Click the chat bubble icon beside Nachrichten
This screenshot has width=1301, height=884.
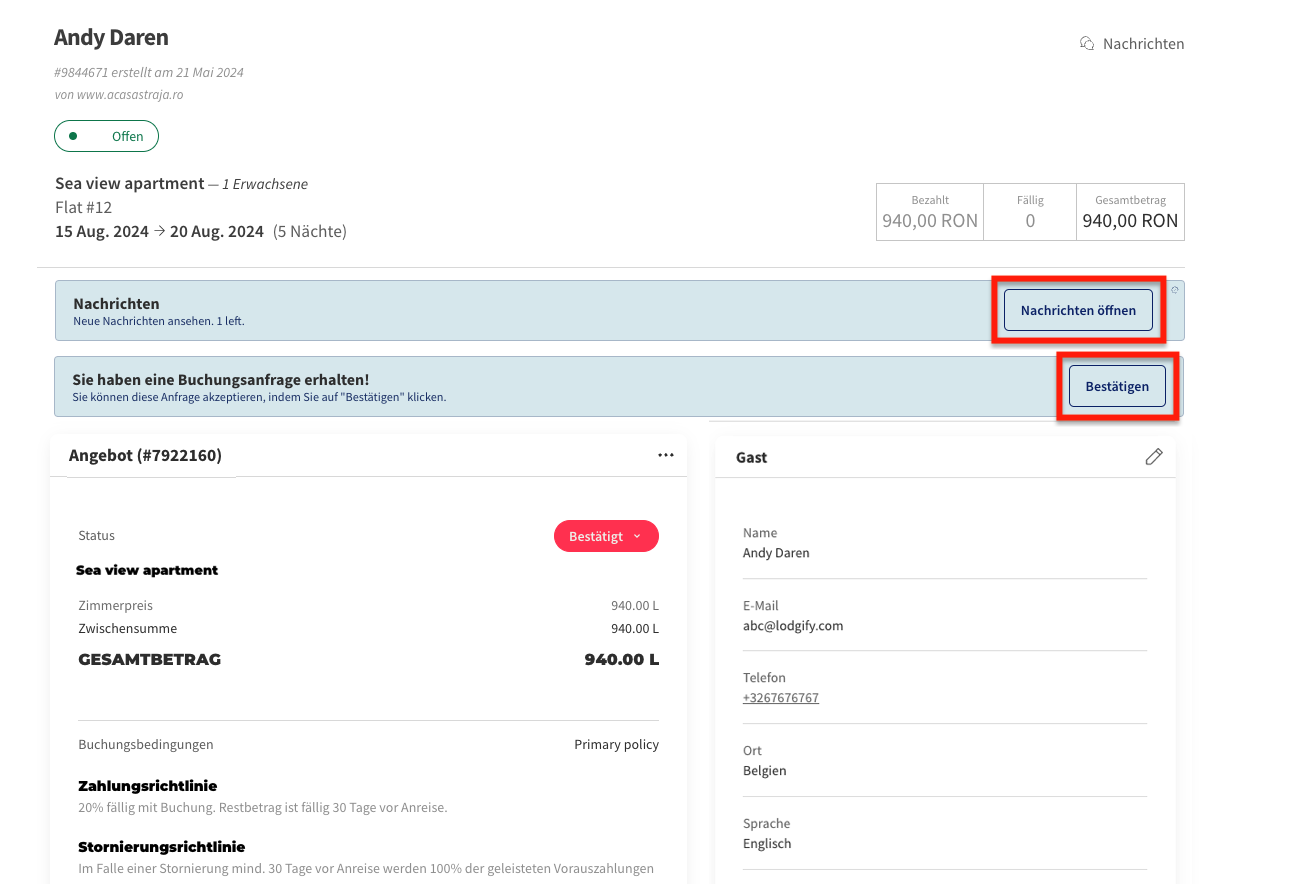pyautogui.click(x=1087, y=43)
